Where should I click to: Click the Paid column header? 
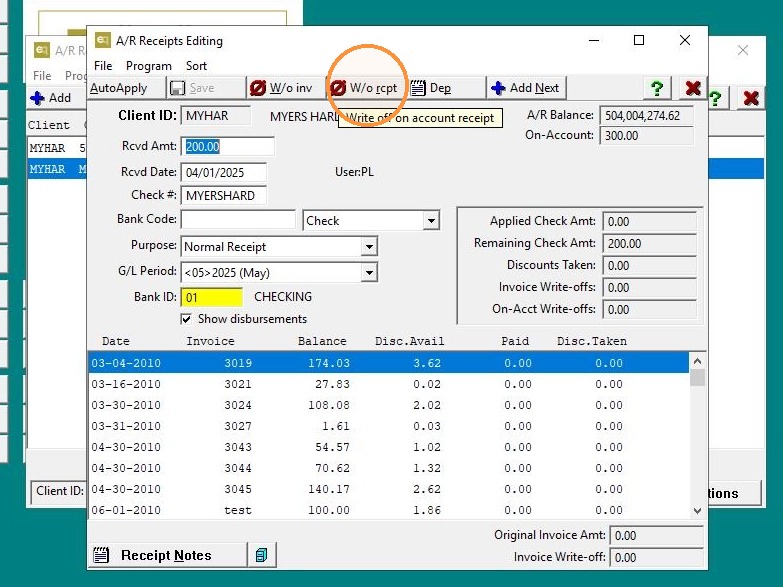515,341
